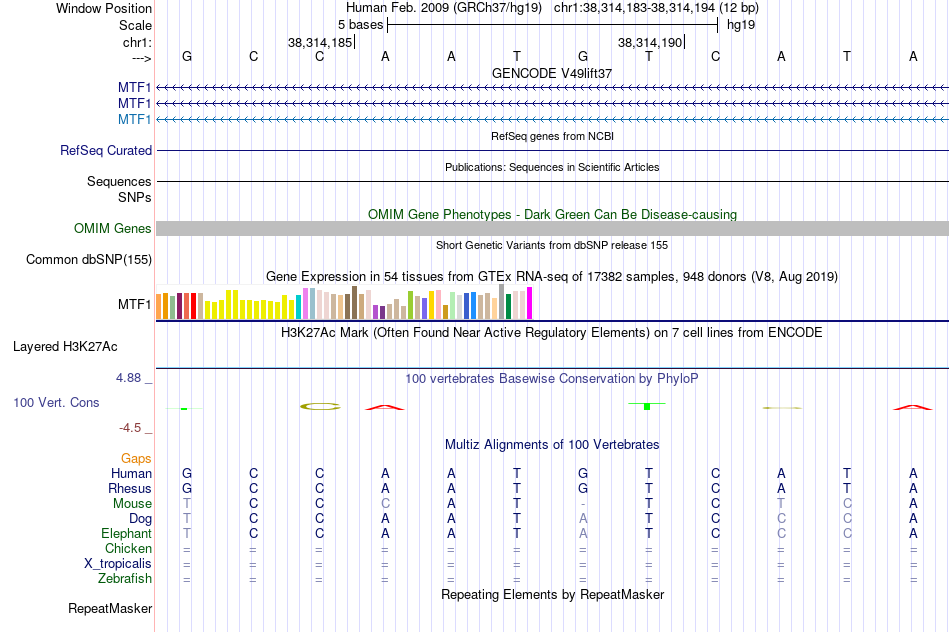The image size is (950, 632).
Task: Click 'Publications: Sequences in Scientific Articles' title
Action: coord(552,167)
